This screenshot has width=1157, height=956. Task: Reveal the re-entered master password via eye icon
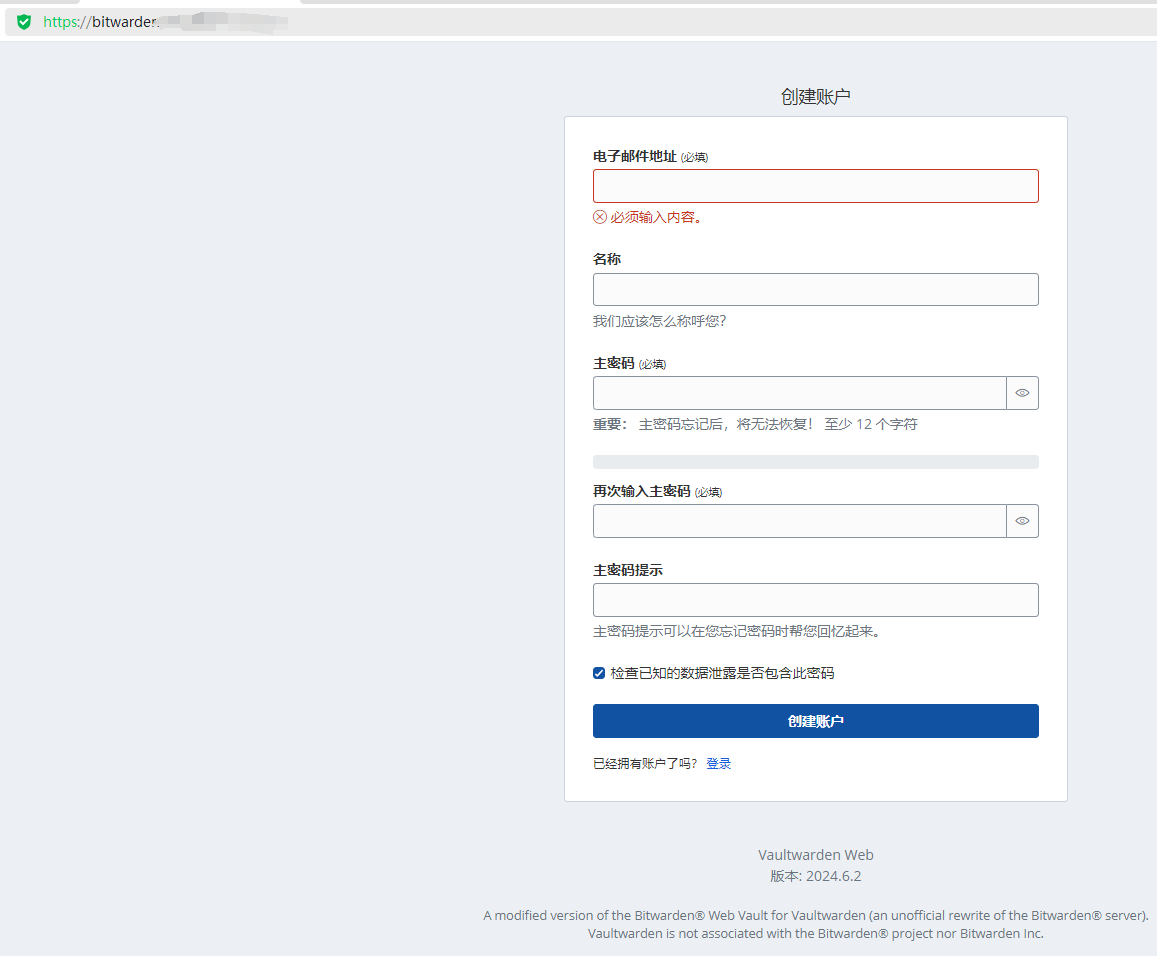pyautogui.click(x=1022, y=521)
